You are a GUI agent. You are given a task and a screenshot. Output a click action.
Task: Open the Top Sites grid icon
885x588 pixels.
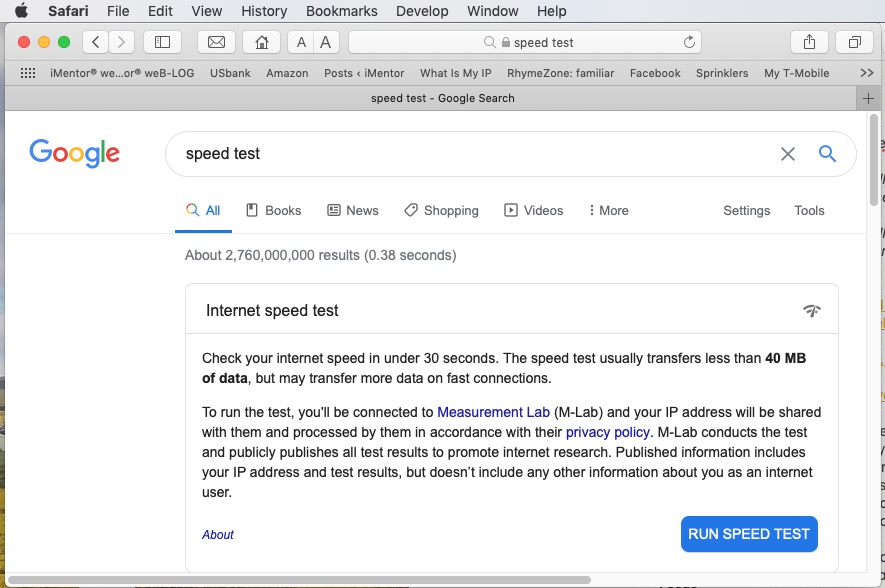coord(28,73)
